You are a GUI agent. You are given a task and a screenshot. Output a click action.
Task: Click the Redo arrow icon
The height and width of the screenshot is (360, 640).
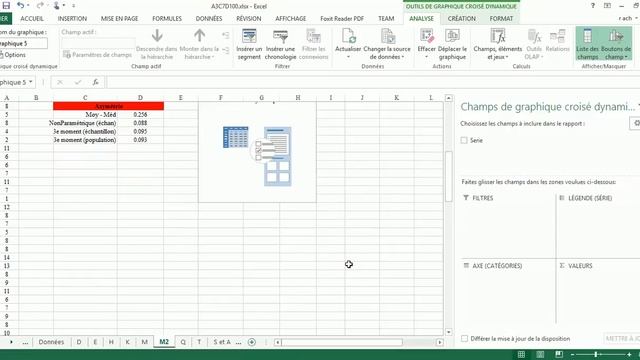click(40, 6)
